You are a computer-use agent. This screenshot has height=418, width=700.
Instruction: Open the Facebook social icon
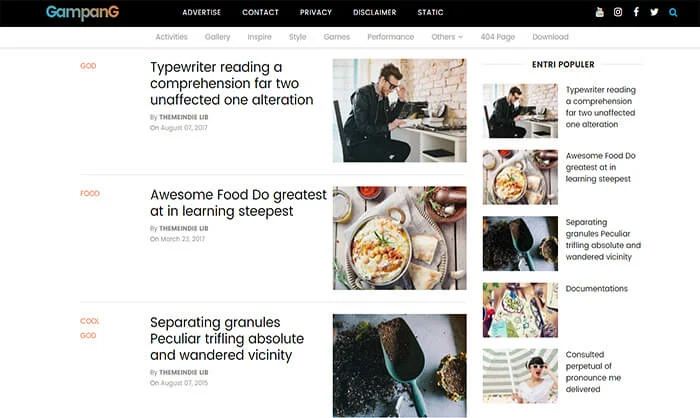coord(636,12)
